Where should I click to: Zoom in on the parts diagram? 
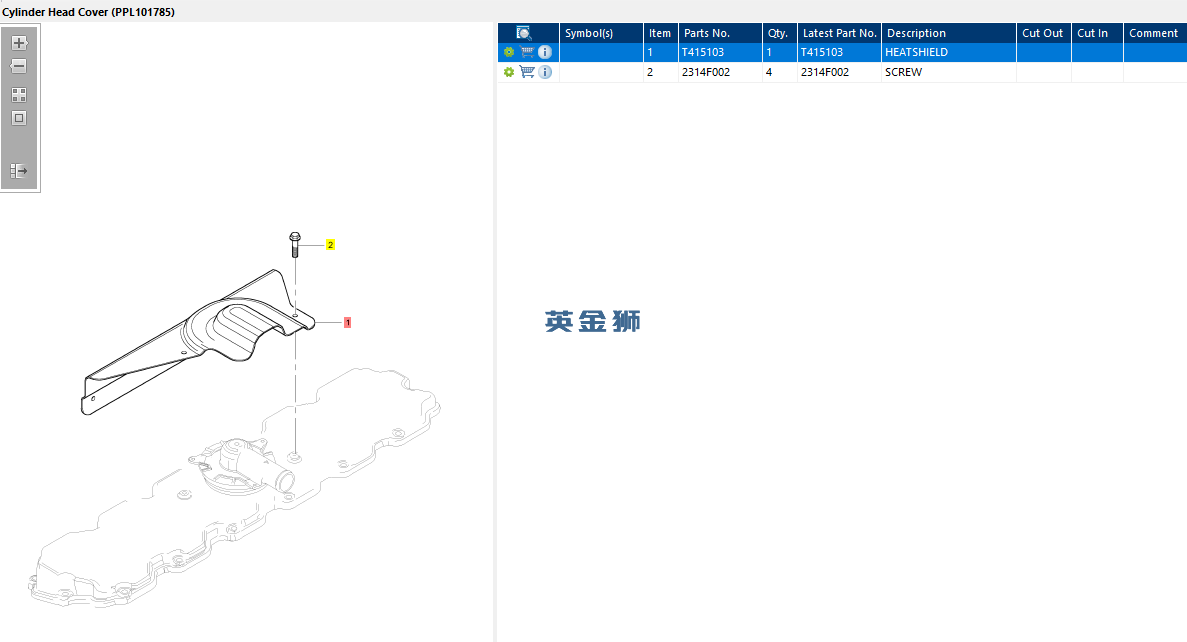[19, 43]
